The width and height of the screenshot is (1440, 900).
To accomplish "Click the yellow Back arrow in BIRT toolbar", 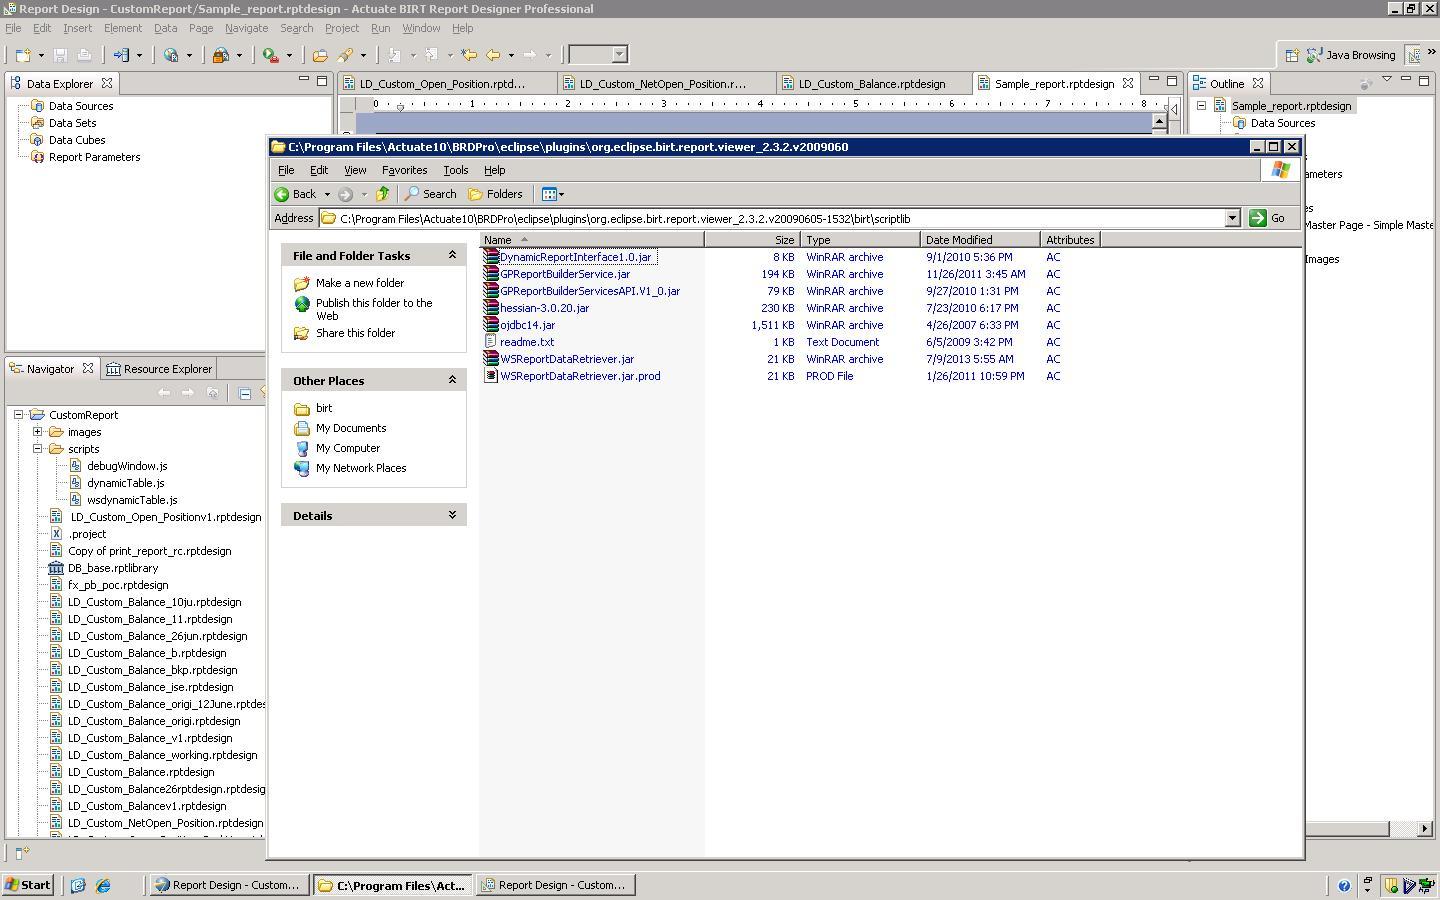I will coord(493,55).
